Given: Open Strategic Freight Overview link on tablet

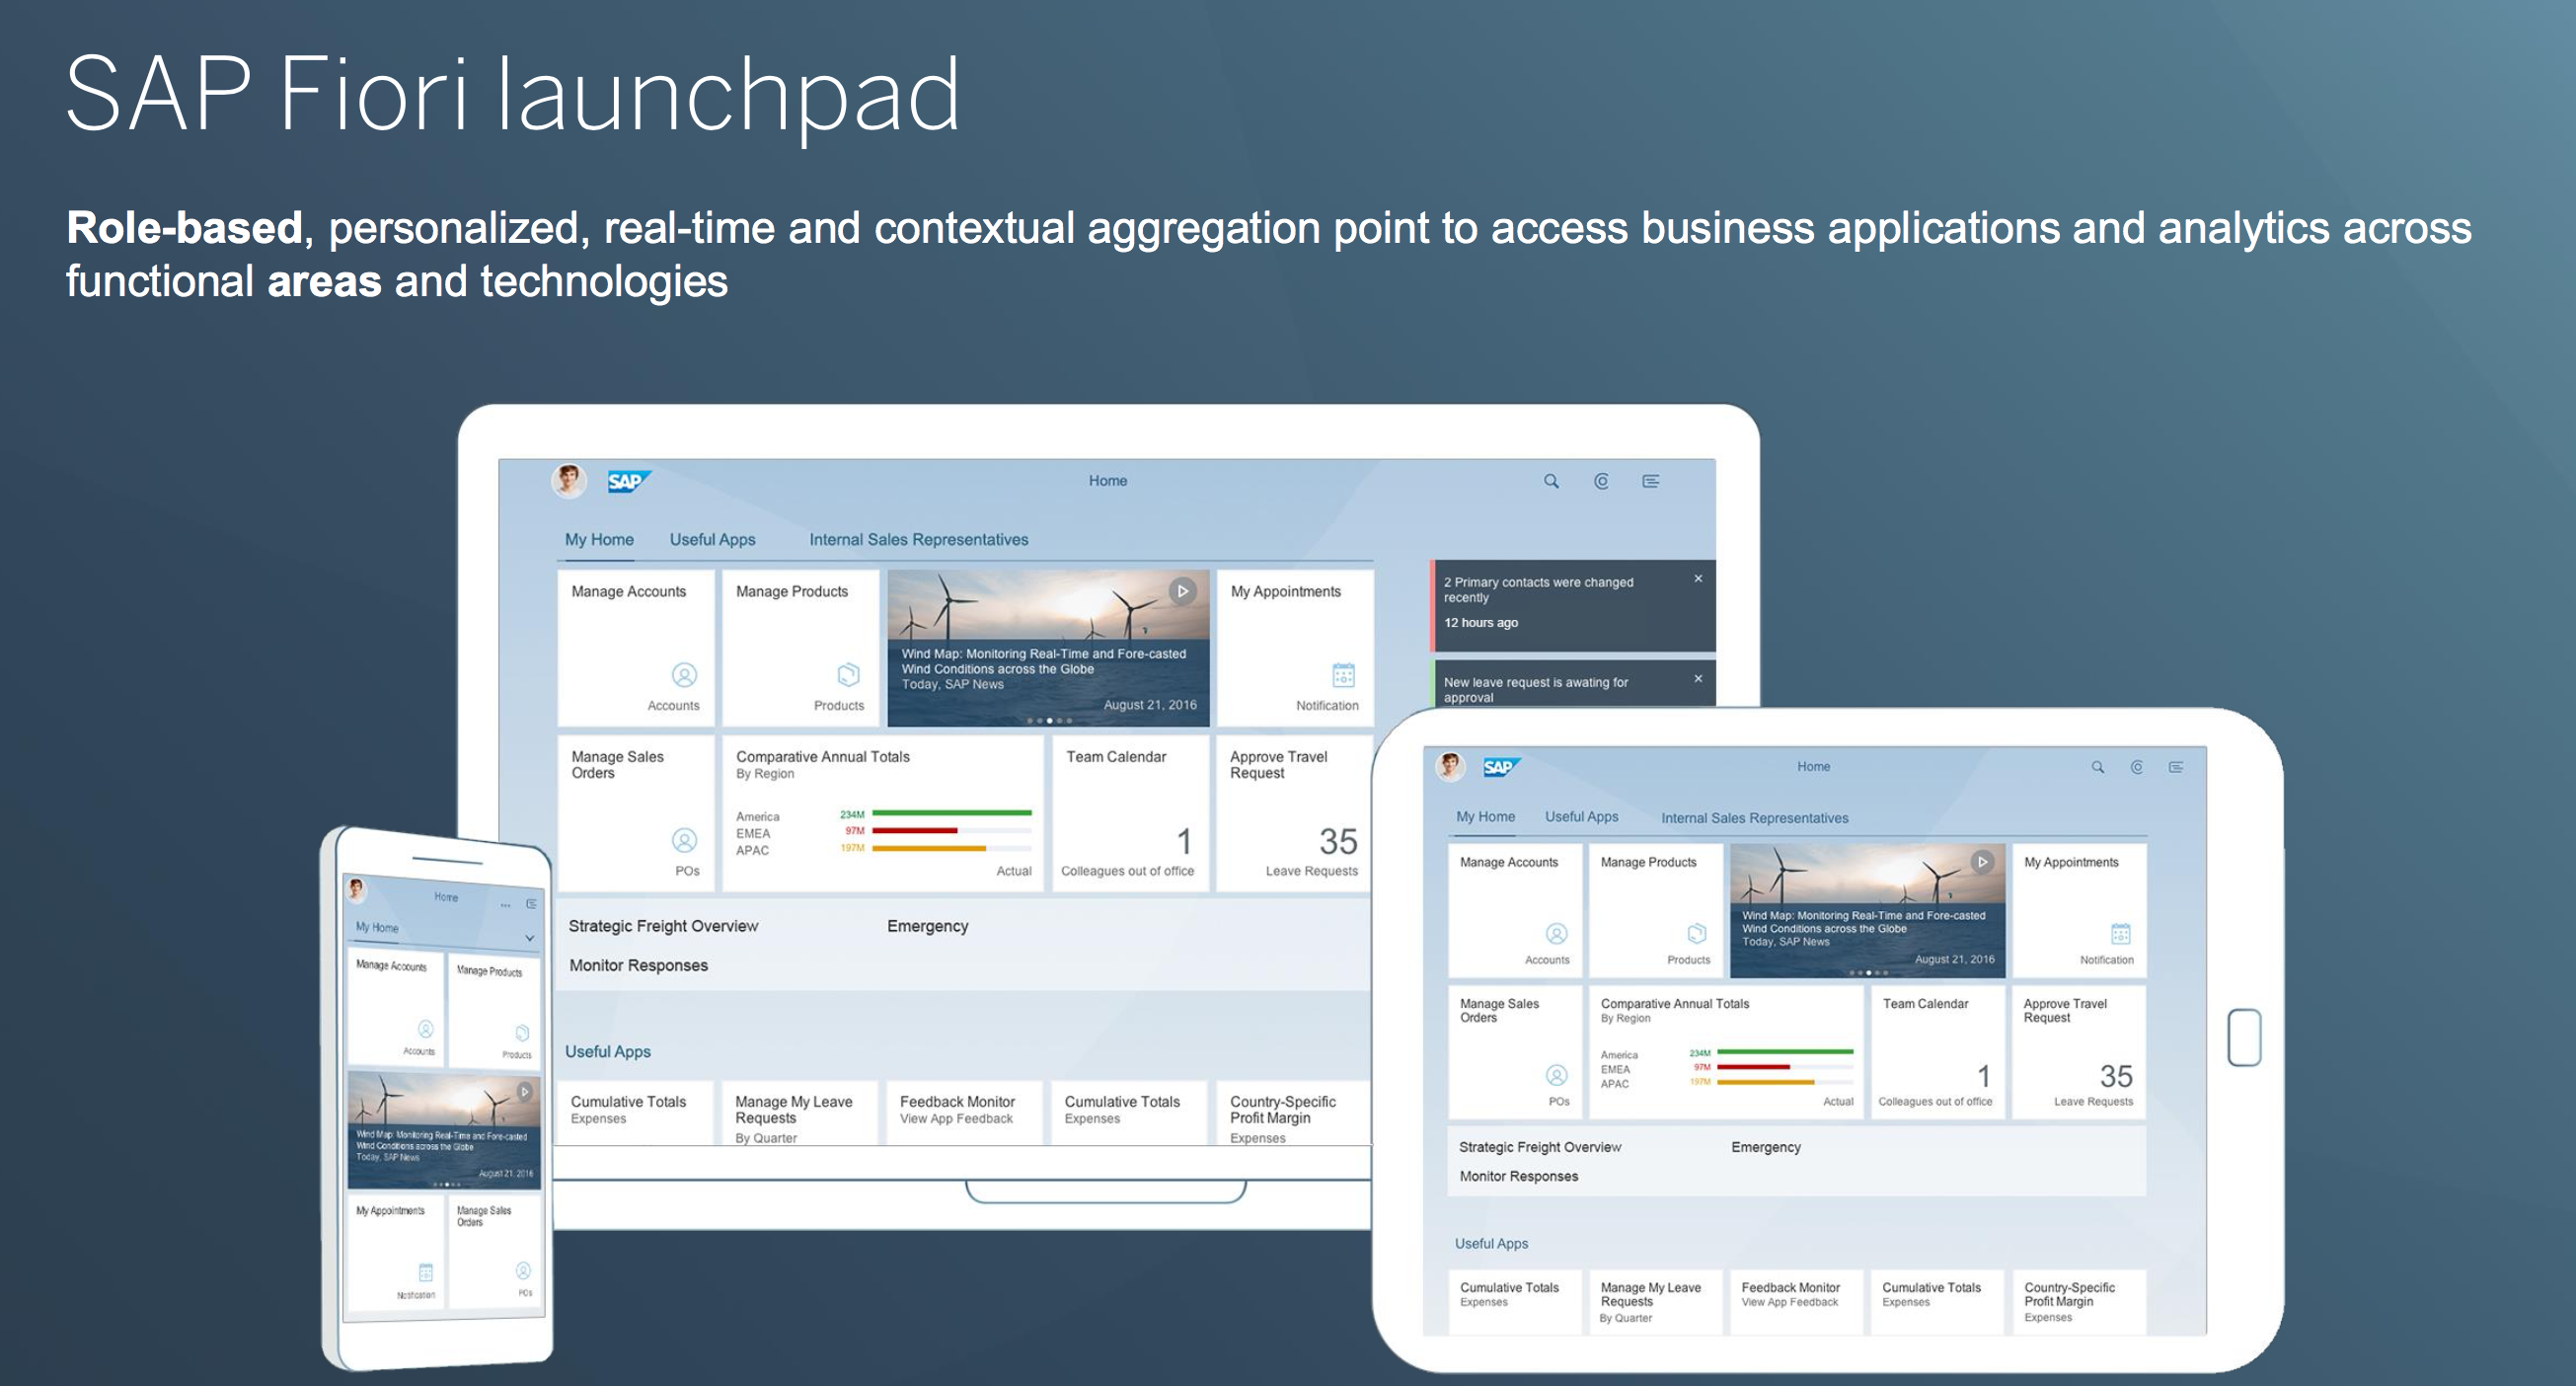Looking at the screenshot, I should click(1540, 1147).
